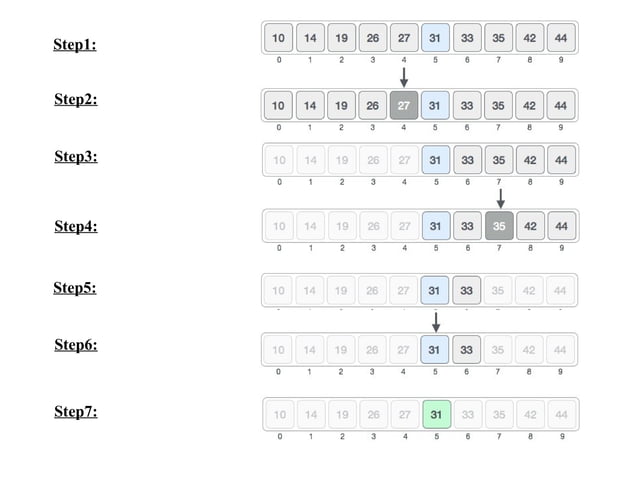Click the cell 14 in Step2 row
The width and height of the screenshot is (638, 478).
click(x=310, y=105)
